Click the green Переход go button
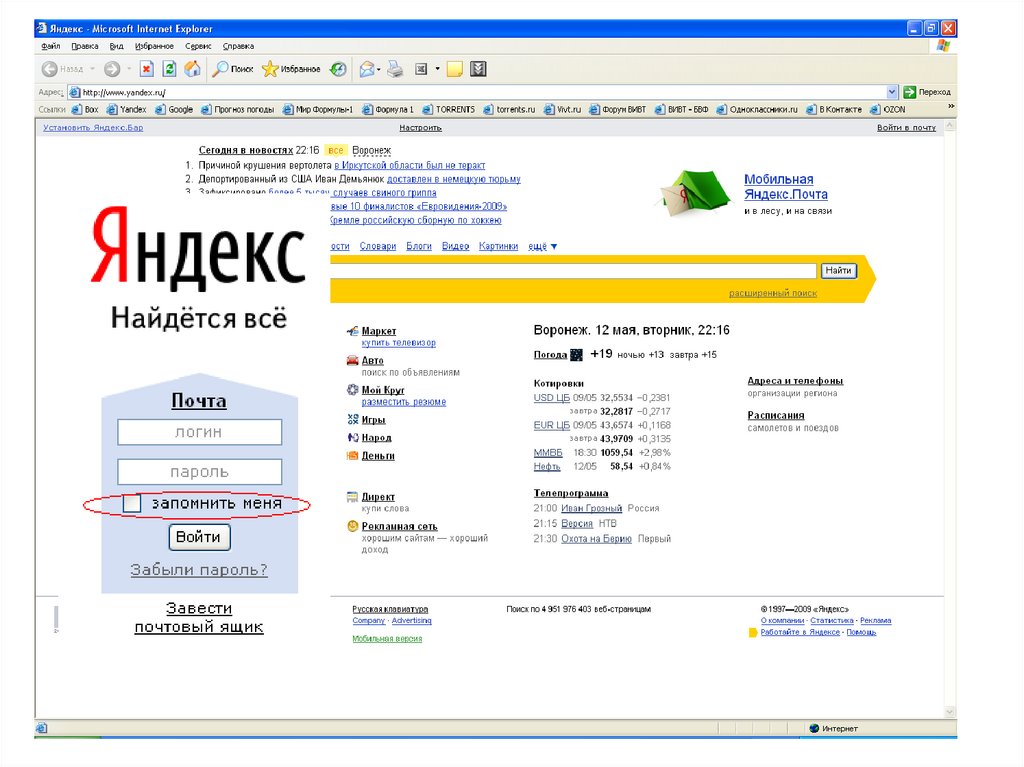Screen dimensions: 1024x767 click(927, 92)
